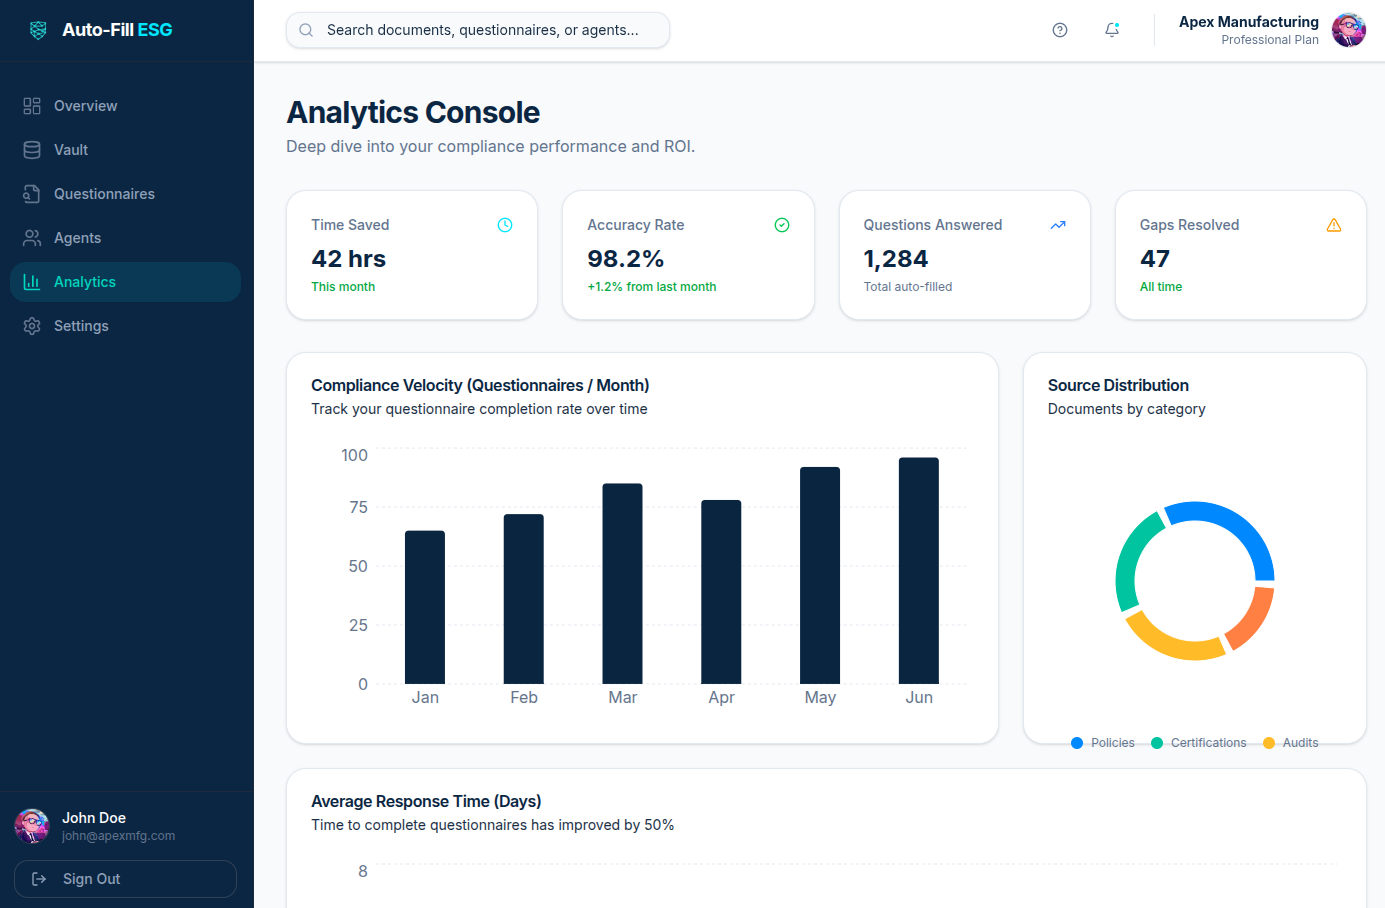This screenshot has height=908, width=1385.
Task: Check alerts via the notification bell
Action: click(x=1111, y=30)
